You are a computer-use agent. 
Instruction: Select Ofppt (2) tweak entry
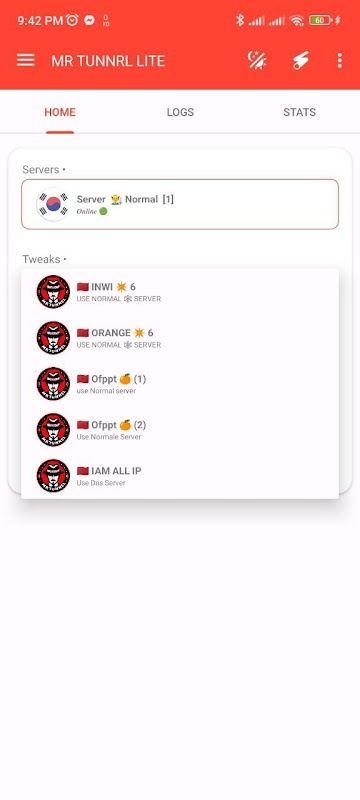click(180, 430)
